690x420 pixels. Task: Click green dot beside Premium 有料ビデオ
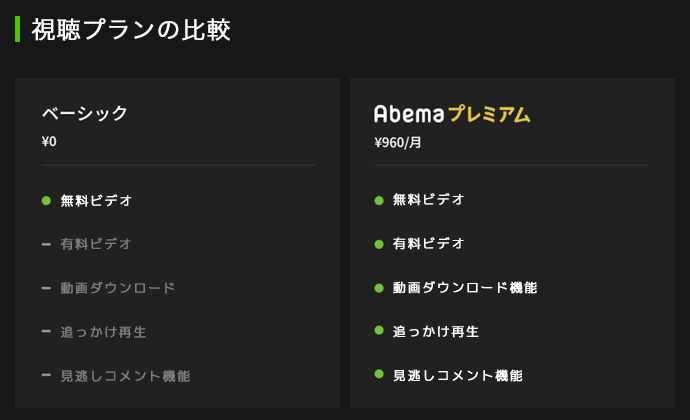click(379, 244)
